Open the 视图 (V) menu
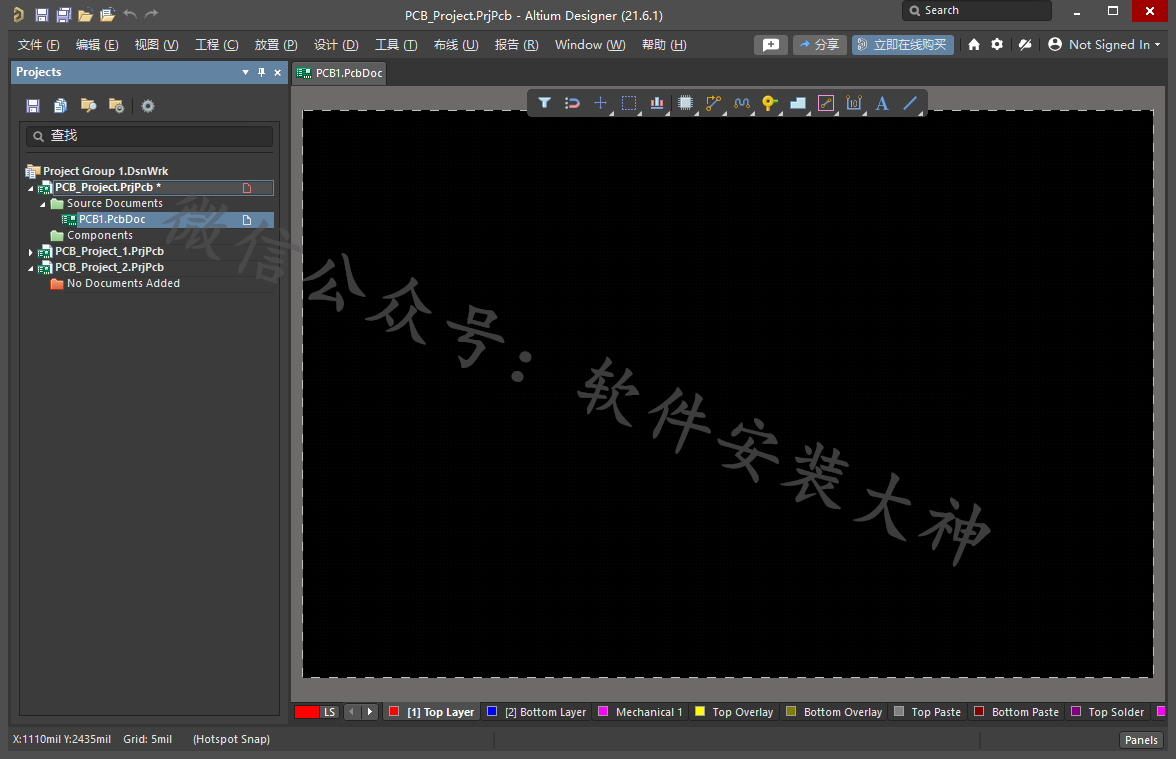The image size is (1176, 759). tap(156, 45)
